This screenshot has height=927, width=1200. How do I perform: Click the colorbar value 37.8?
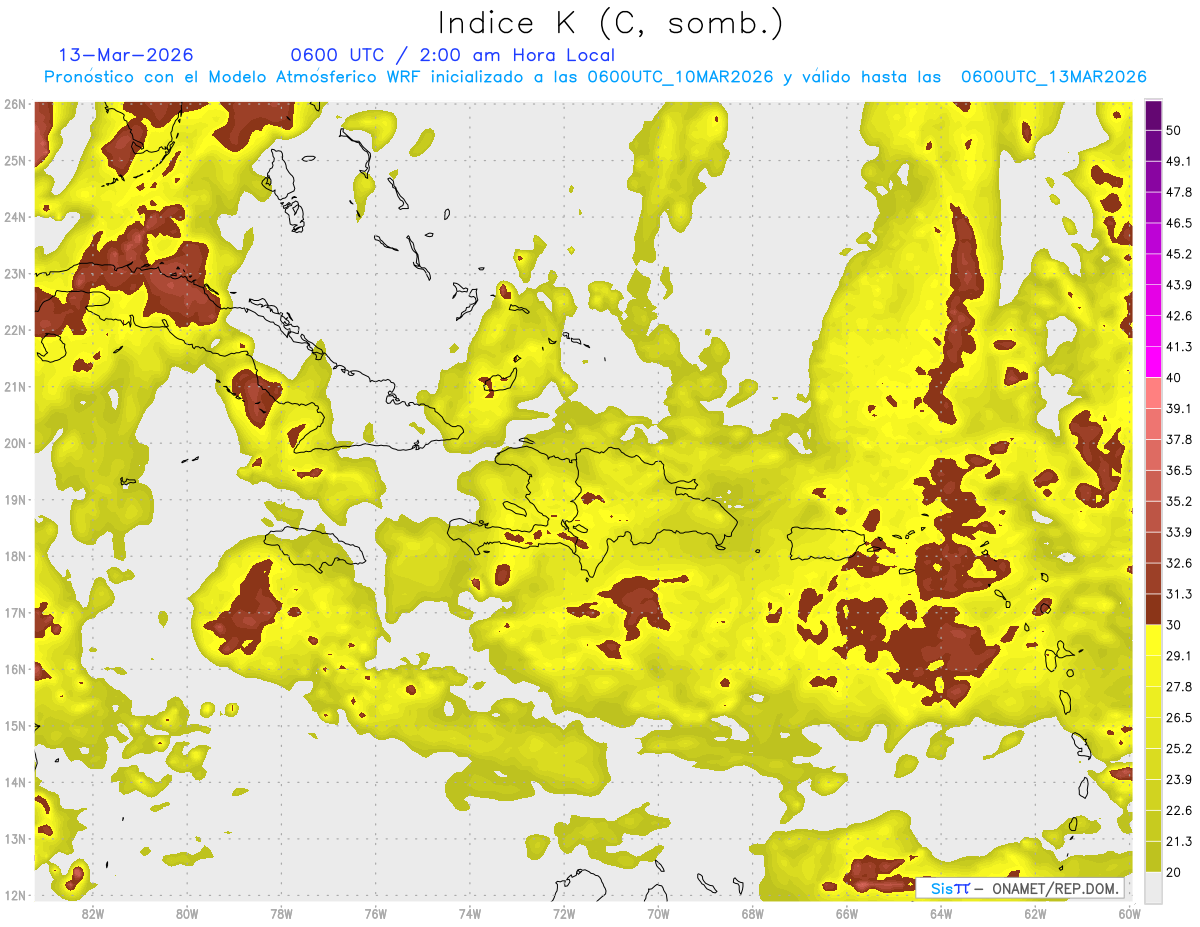[1179, 440]
